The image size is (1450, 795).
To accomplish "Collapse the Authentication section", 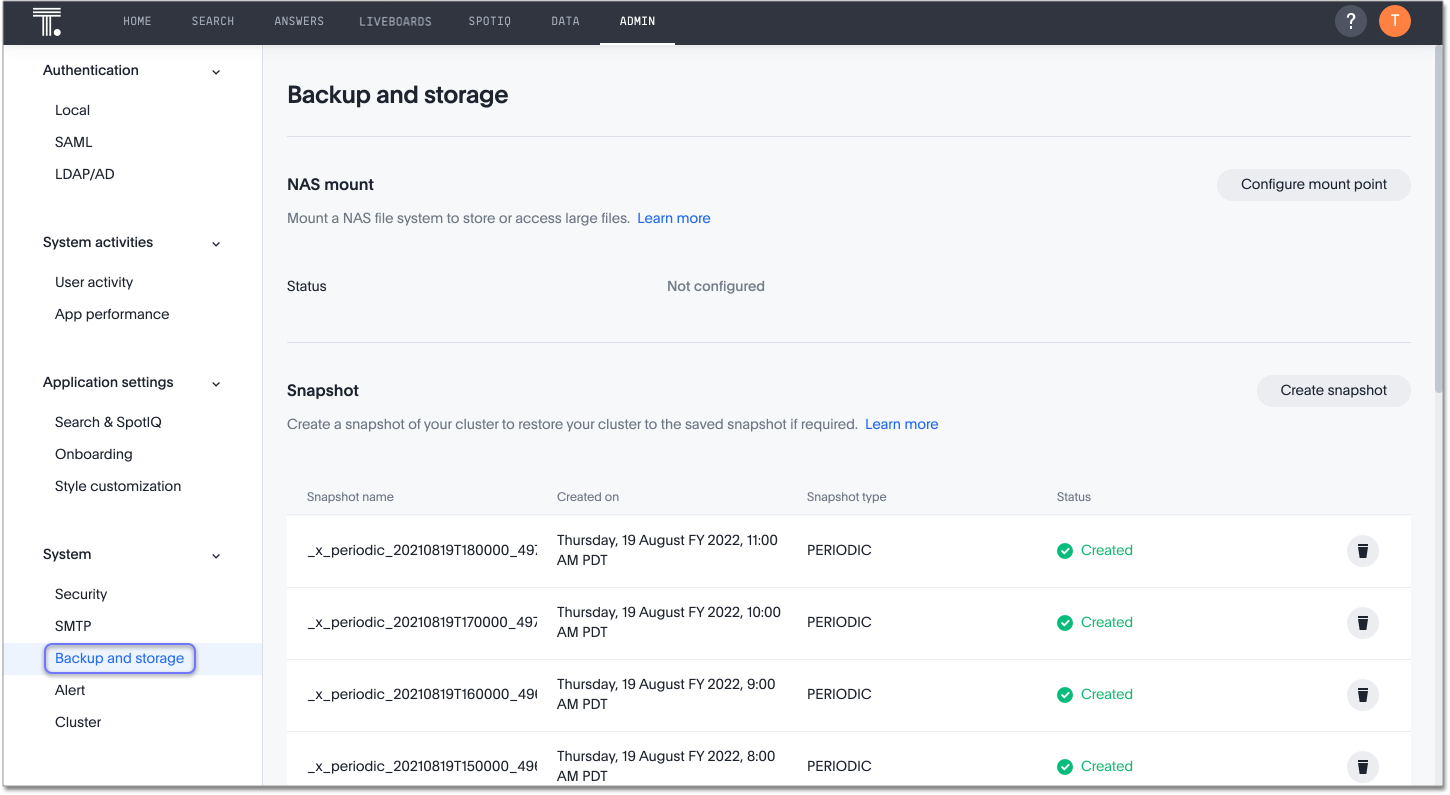I will coord(215,71).
